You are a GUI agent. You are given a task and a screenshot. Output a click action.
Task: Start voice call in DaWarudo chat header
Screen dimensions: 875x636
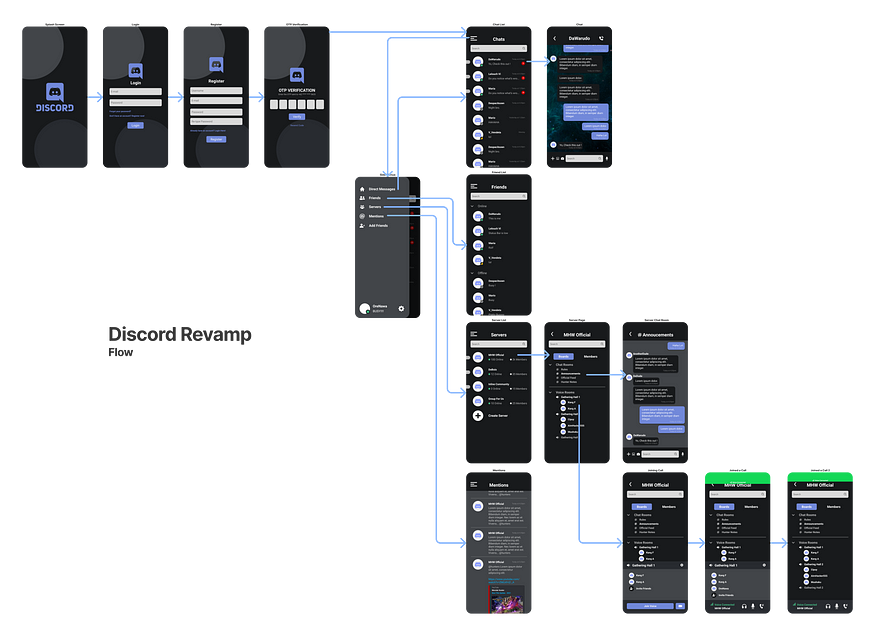pyautogui.click(x=601, y=38)
